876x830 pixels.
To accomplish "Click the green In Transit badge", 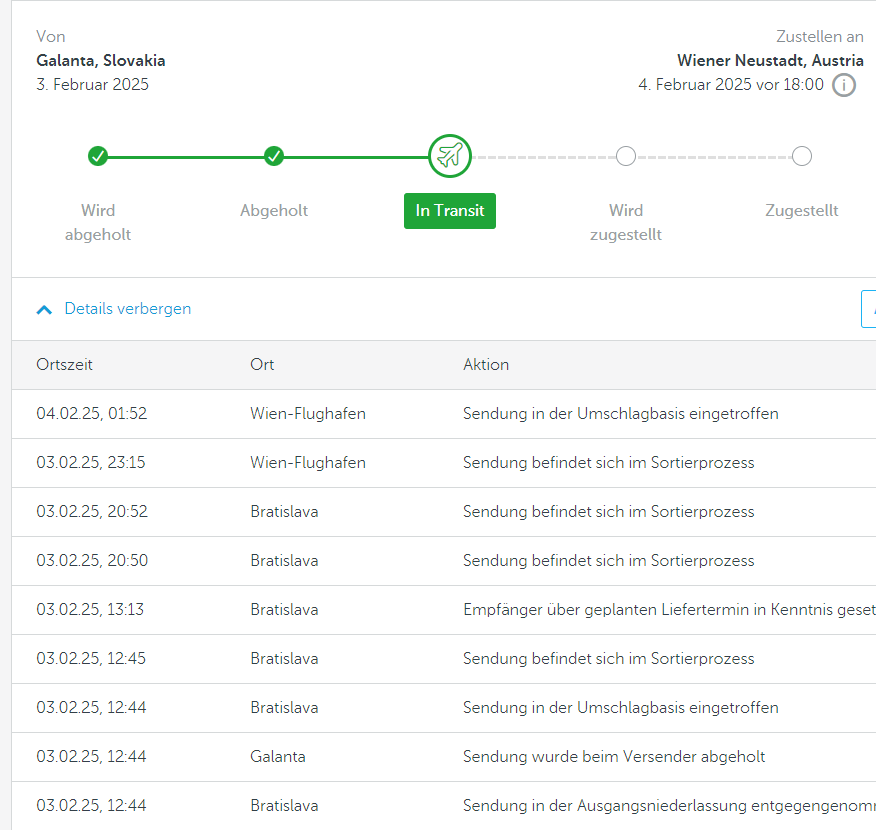I will pos(450,211).
